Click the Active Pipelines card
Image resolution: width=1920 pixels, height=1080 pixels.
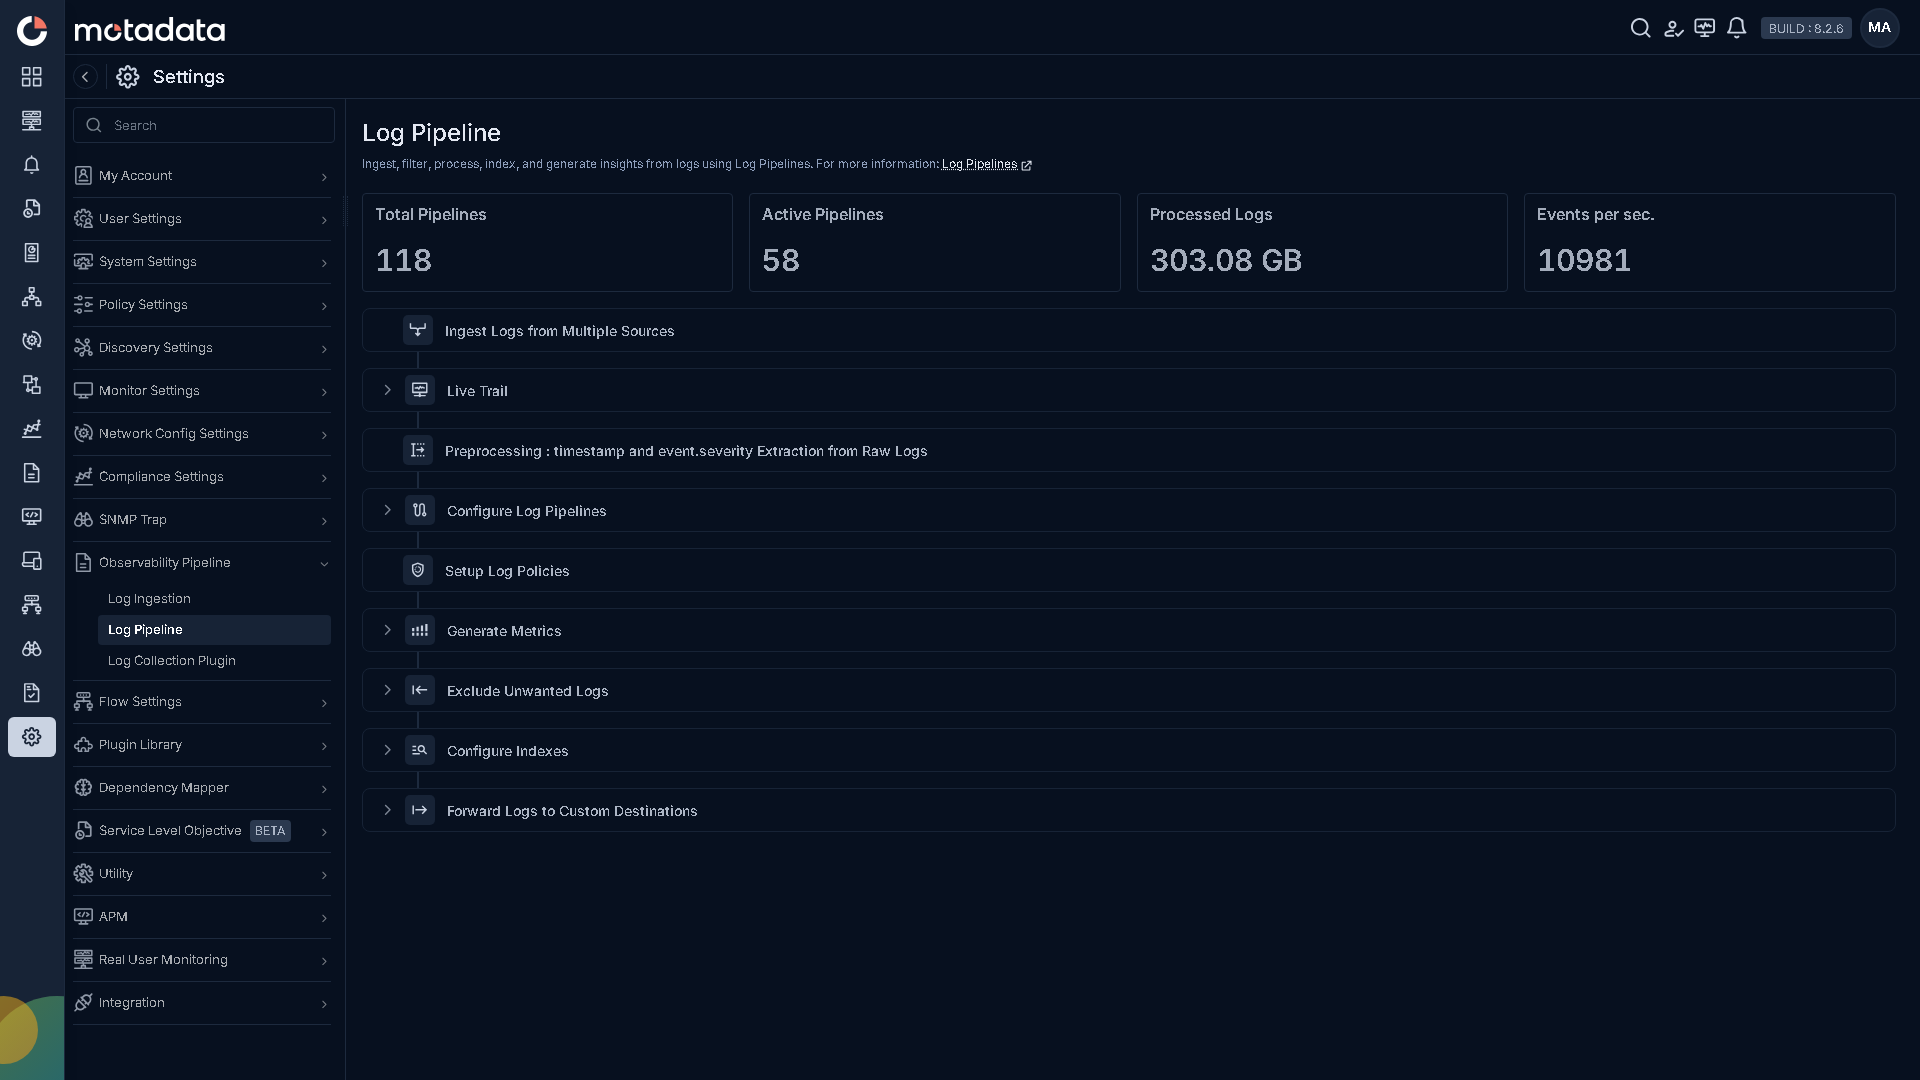(934, 242)
